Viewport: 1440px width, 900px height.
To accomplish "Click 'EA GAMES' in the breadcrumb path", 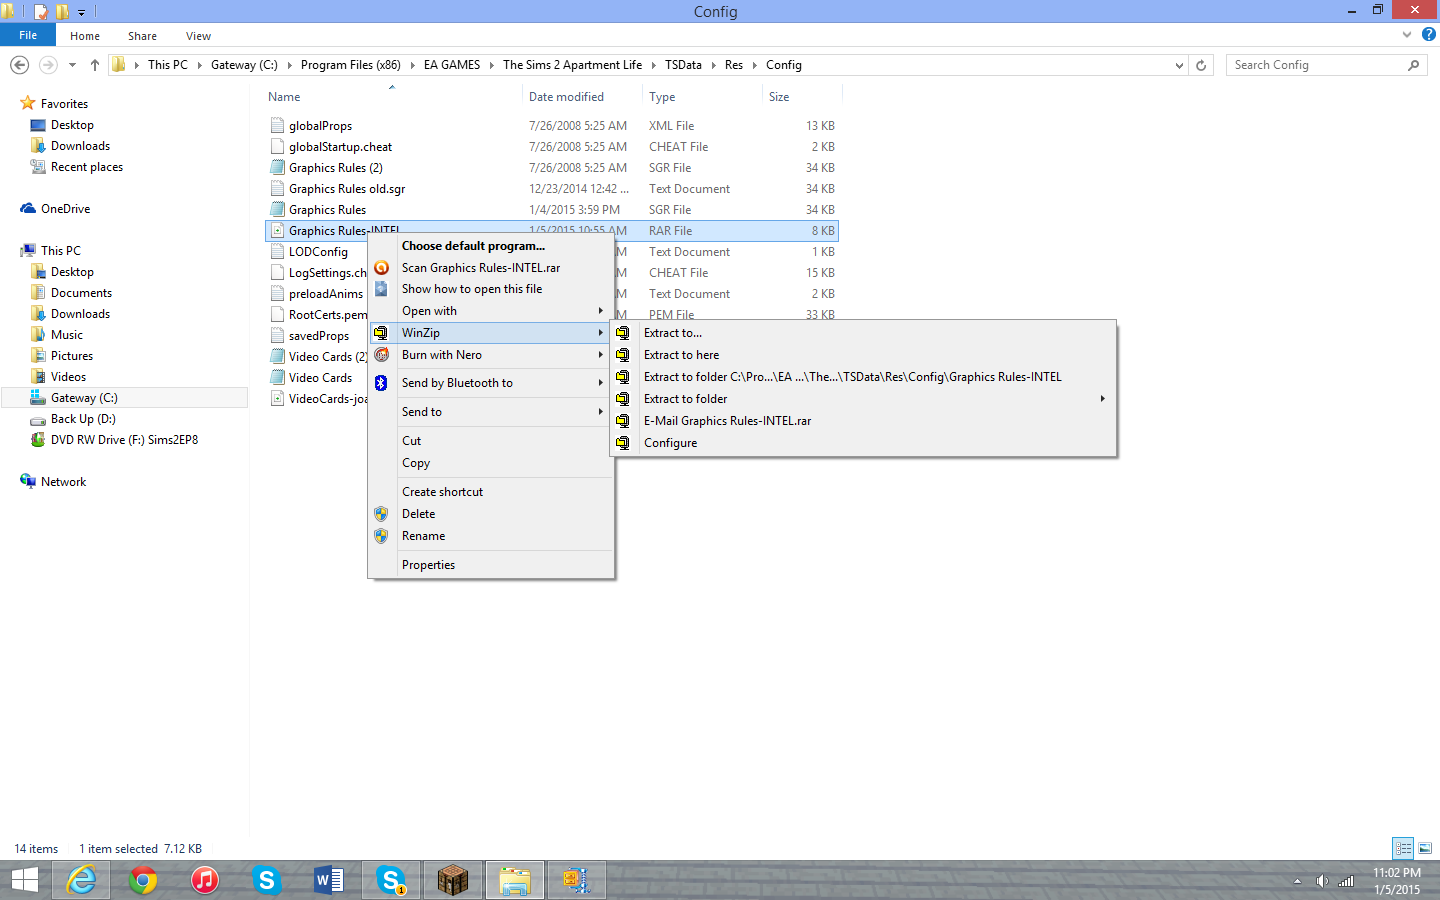I will (451, 65).
